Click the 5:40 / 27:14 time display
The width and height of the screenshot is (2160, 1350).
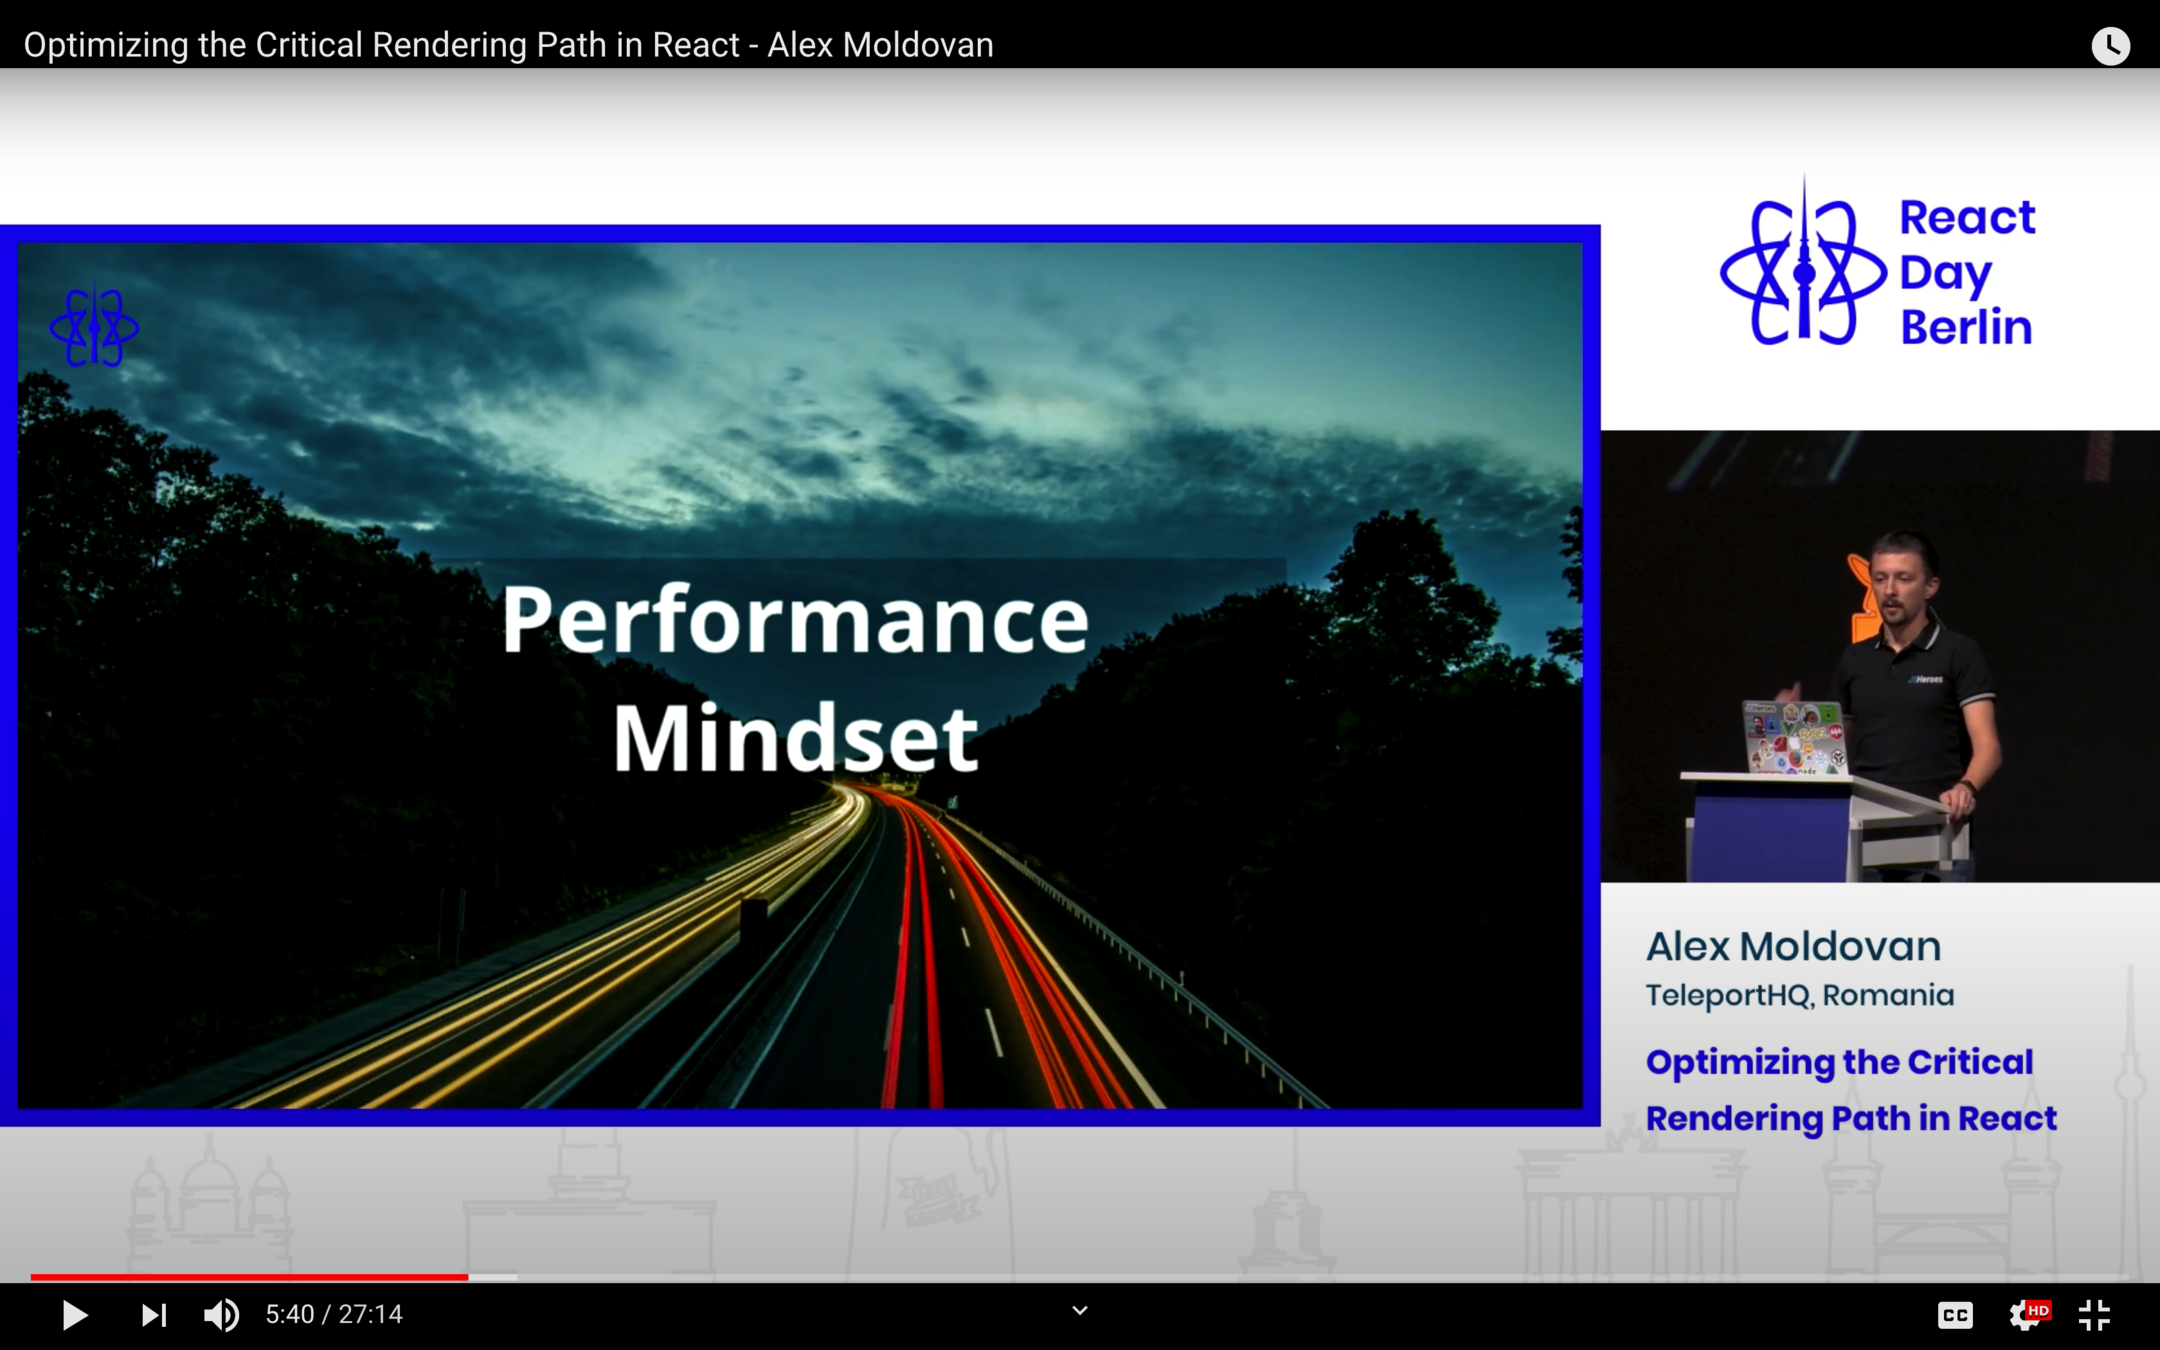pyautogui.click(x=334, y=1315)
